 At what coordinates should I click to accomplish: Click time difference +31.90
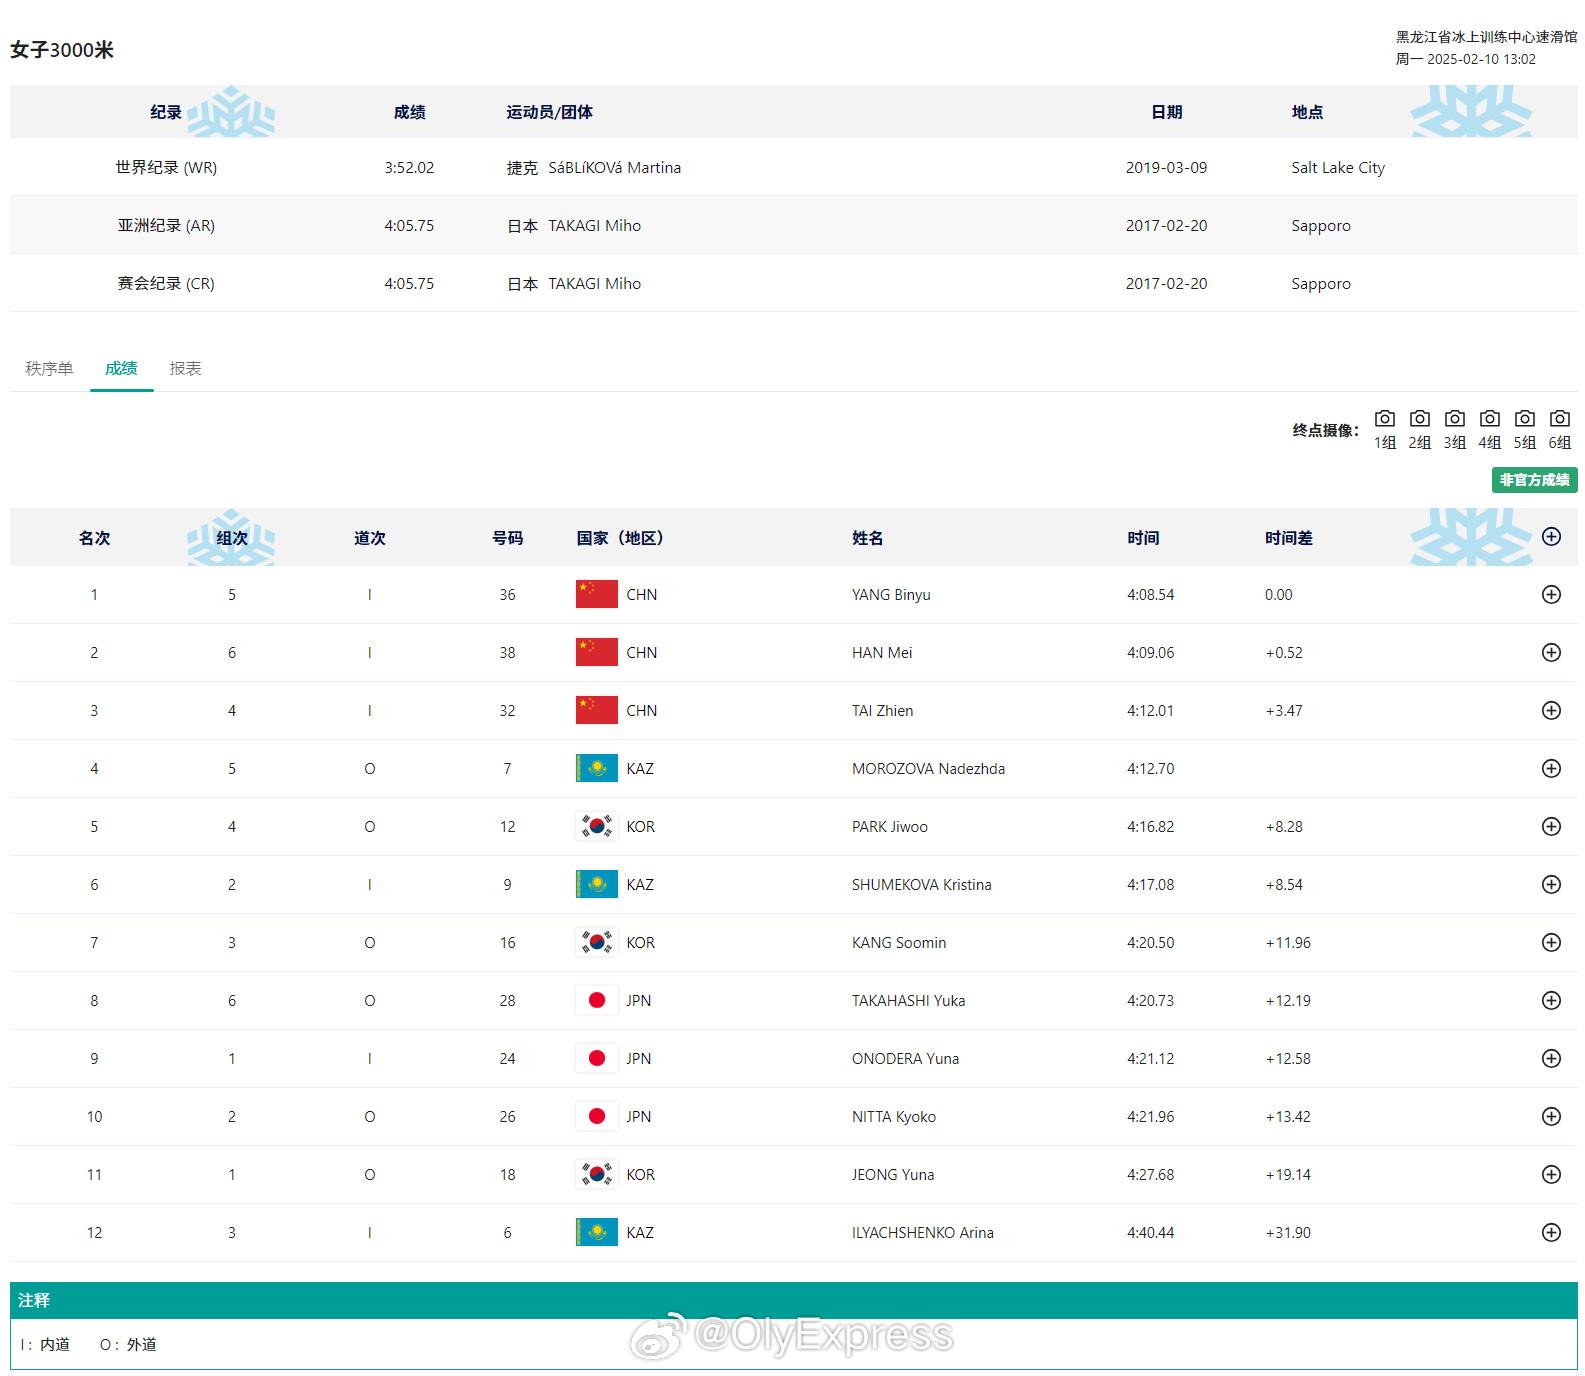coord(1288,1232)
